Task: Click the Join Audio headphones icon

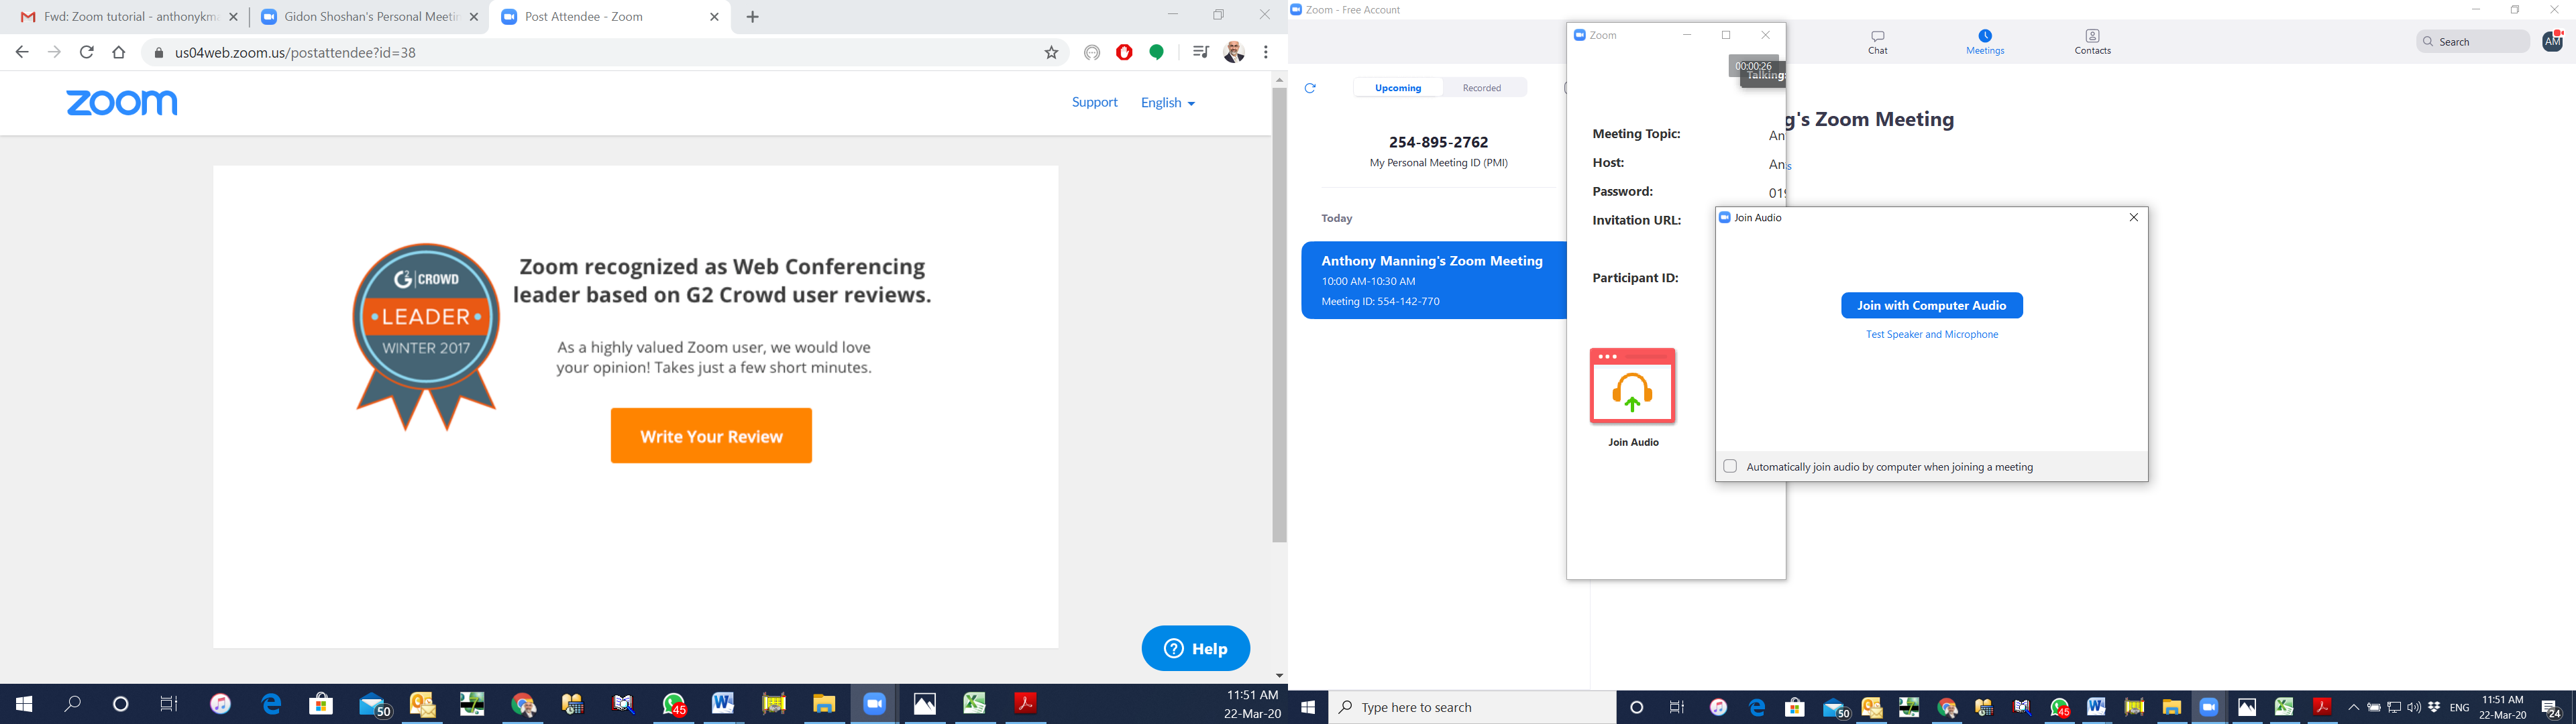Action: coord(1632,386)
